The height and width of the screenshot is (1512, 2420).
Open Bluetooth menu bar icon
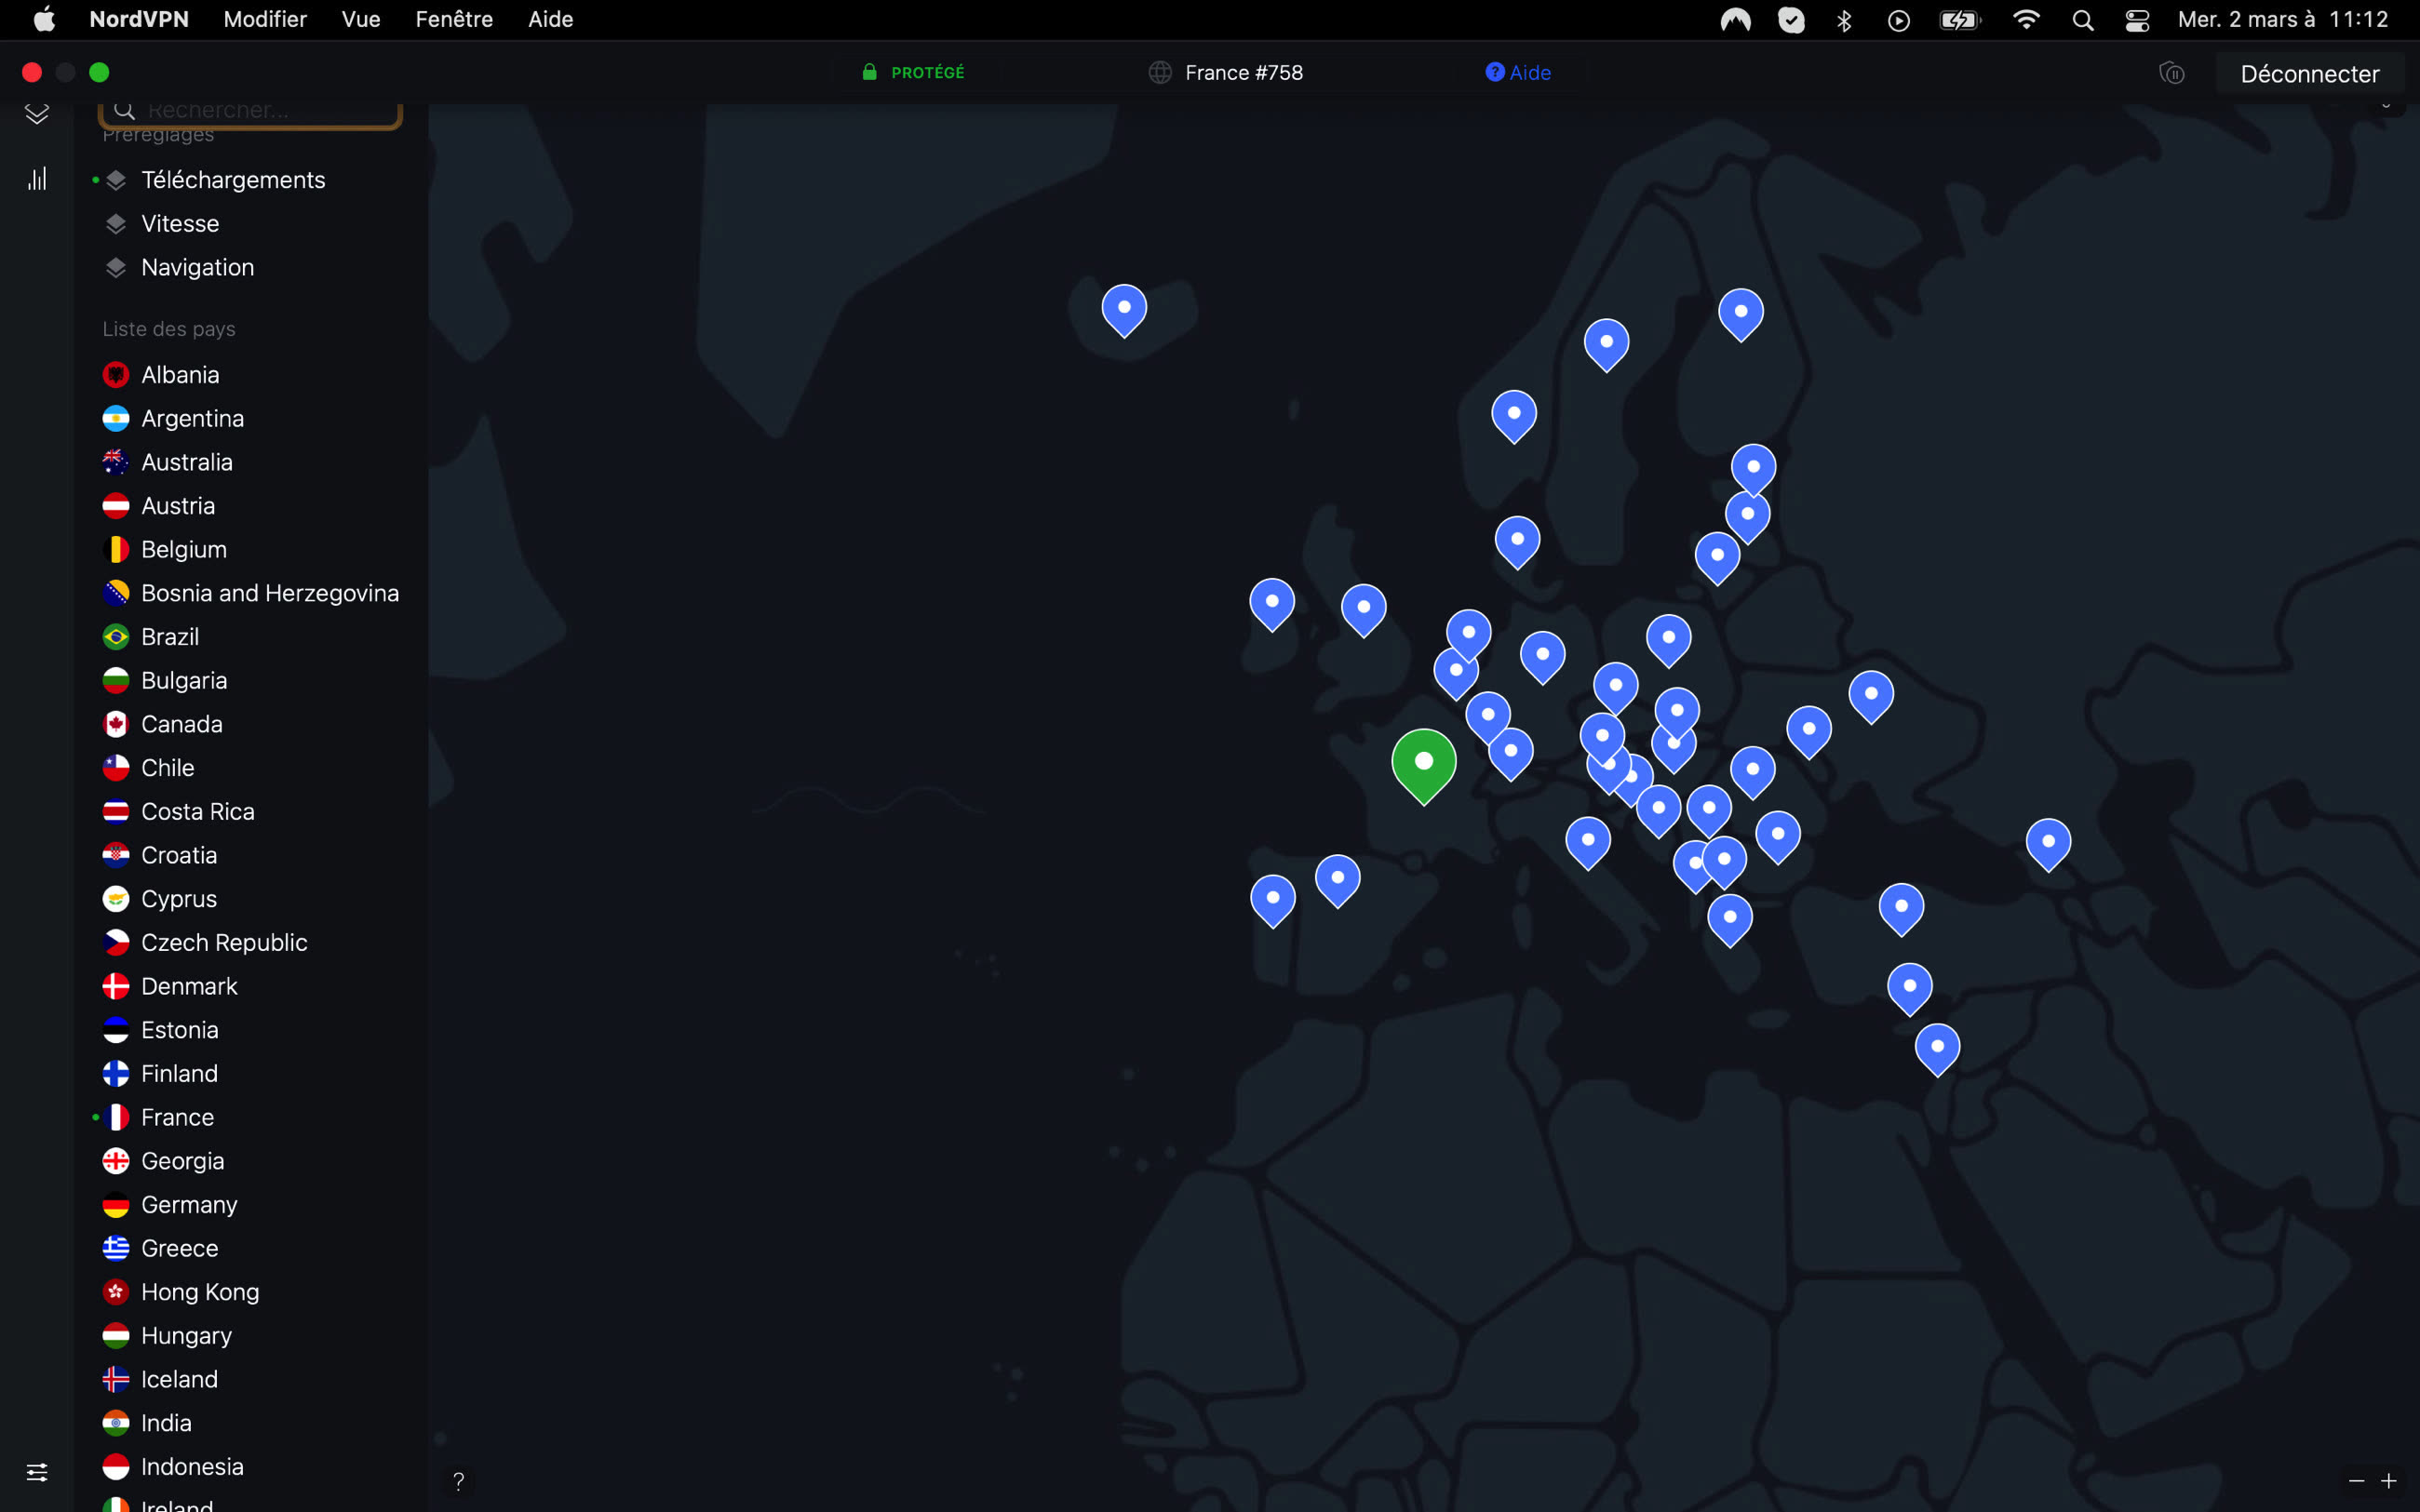1844,20
